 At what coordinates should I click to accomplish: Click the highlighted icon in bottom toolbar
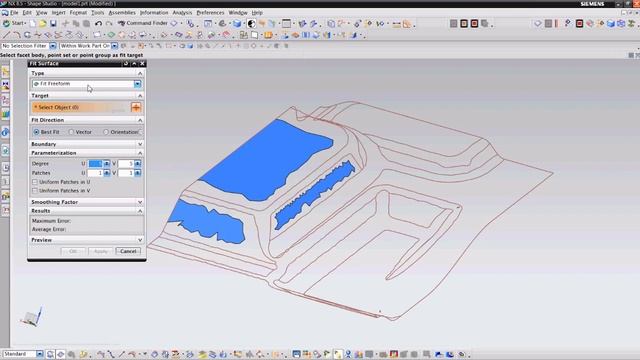coord(338,354)
